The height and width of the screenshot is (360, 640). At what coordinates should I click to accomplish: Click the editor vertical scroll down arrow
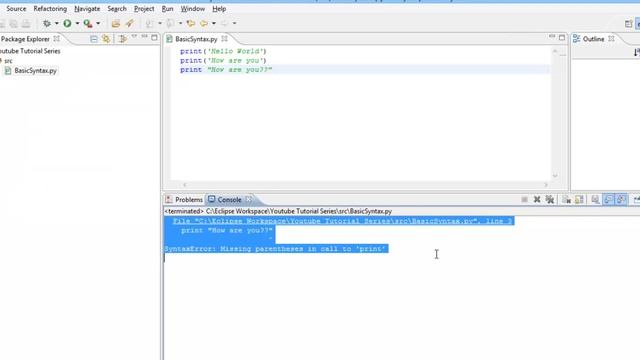555,176
